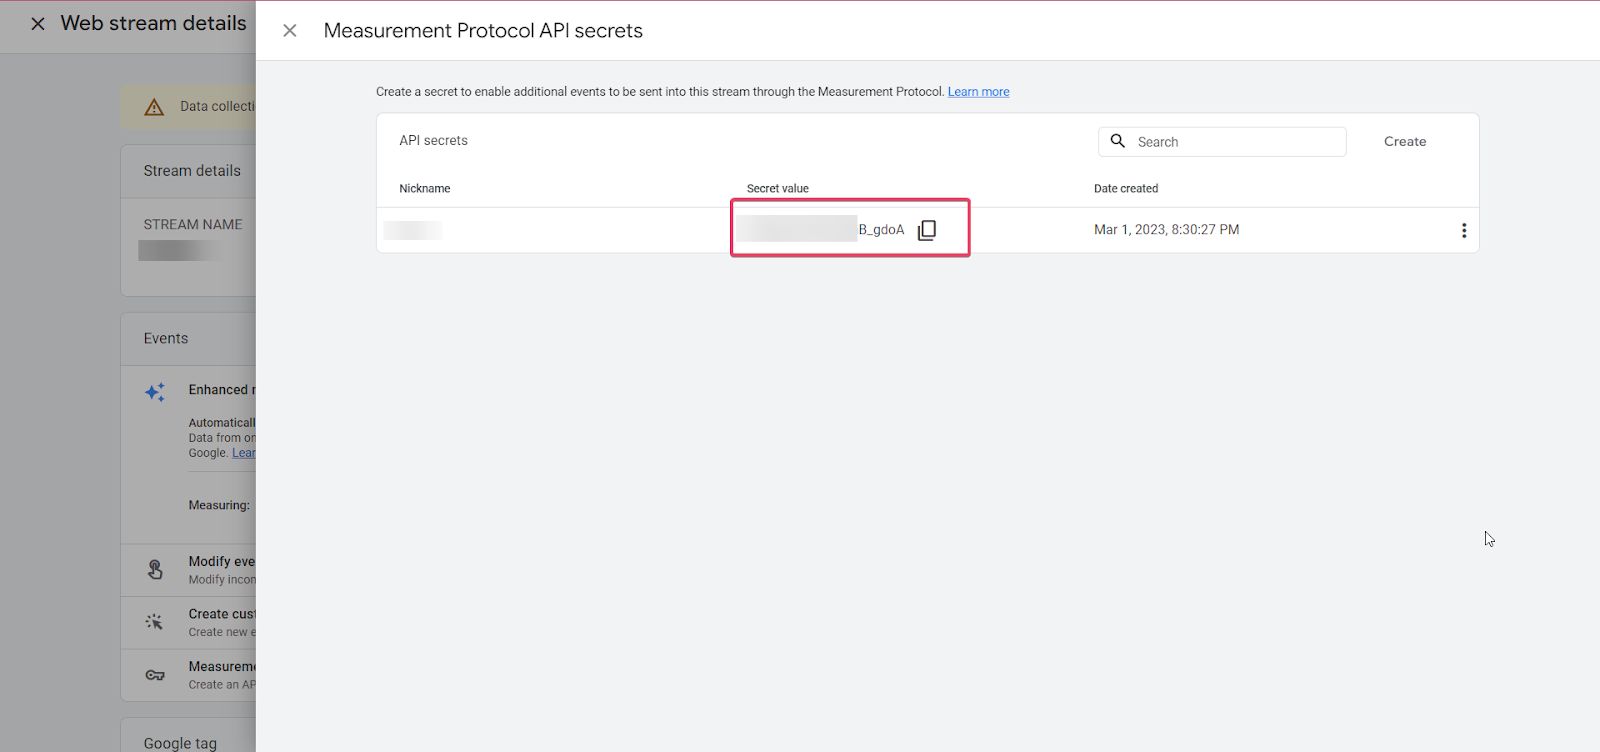This screenshot has width=1600, height=752.
Task: Click the Stream details section heading
Action: pyautogui.click(x=192, y=171)
